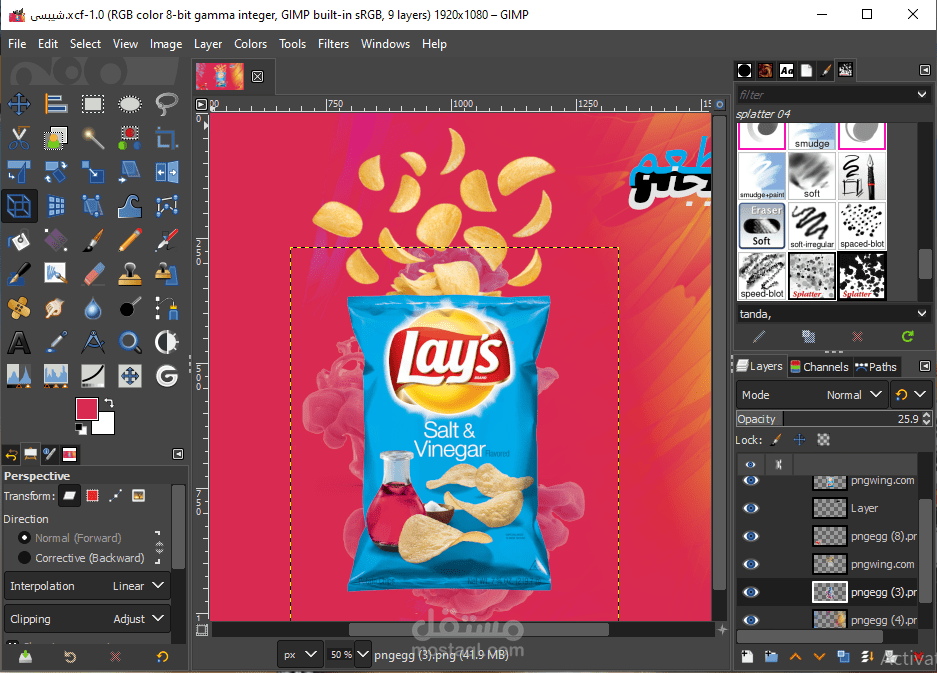
Task: Select the pngegg (3).png layer row
Action: pyautogui.click(x=827, y=592)
